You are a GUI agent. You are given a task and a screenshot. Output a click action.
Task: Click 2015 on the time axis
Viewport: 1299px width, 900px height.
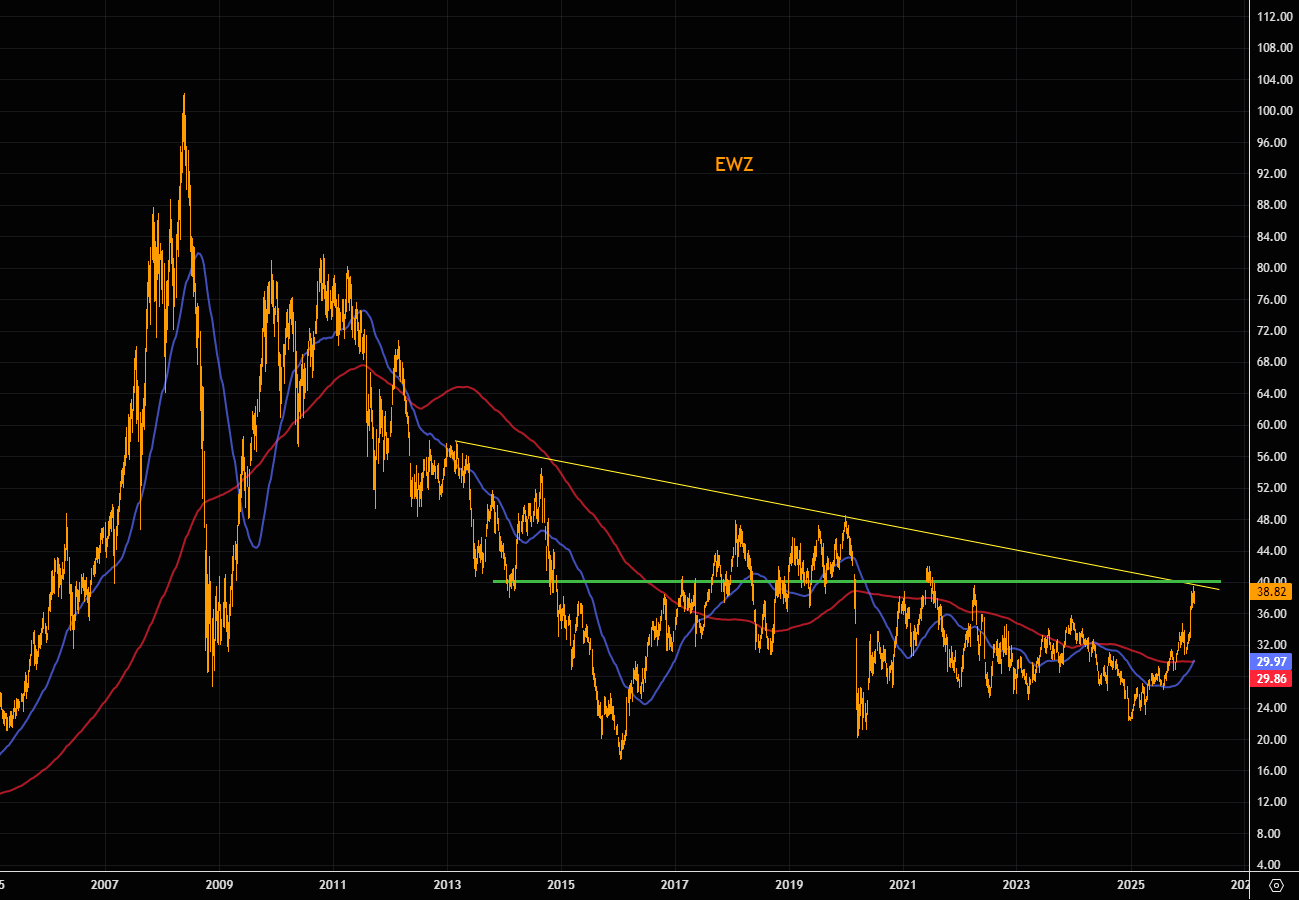click(561, 885)
